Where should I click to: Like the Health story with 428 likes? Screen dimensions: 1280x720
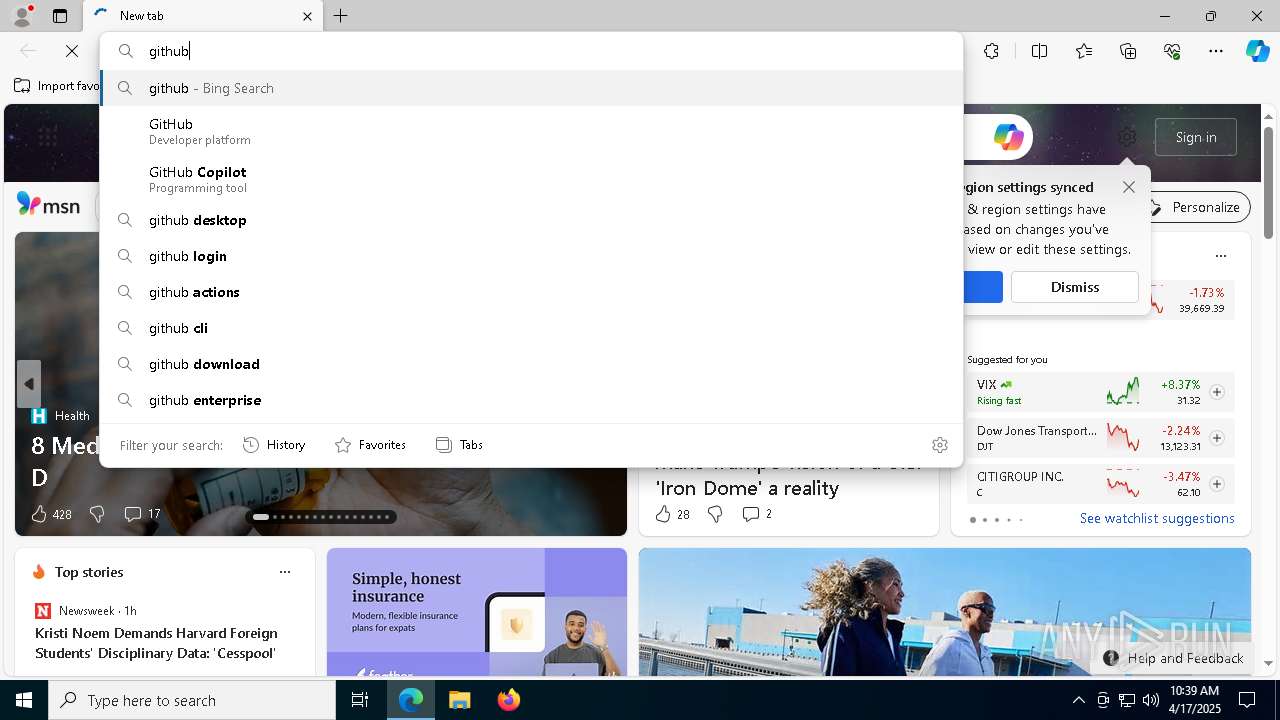click(x=51, y=514)
